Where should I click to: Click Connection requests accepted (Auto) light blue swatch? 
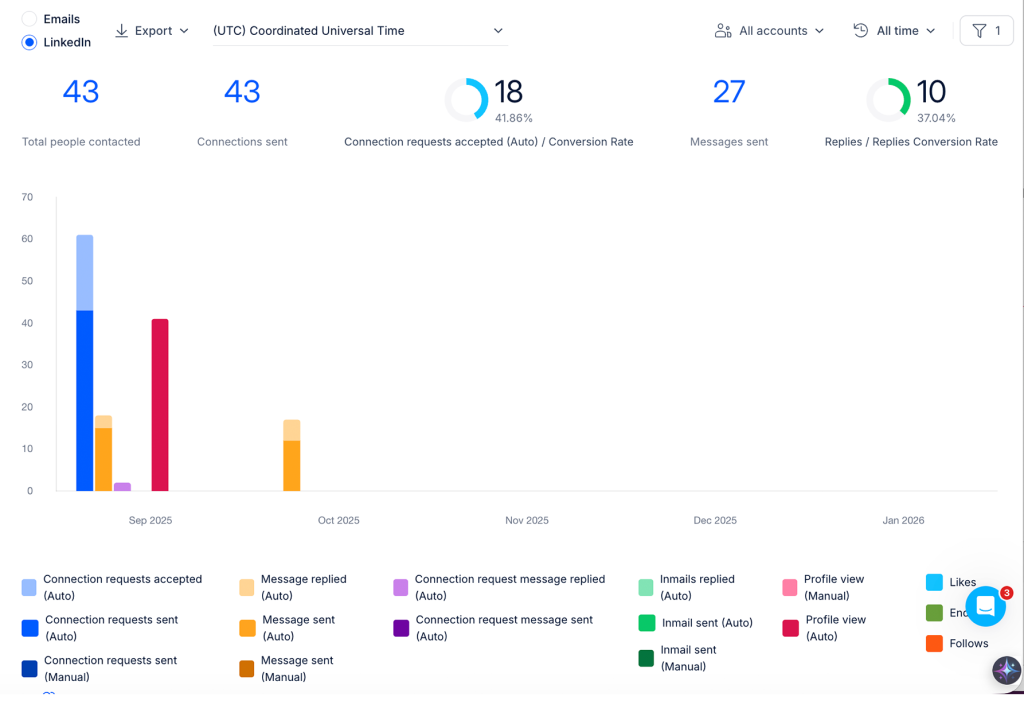[29, 588]
